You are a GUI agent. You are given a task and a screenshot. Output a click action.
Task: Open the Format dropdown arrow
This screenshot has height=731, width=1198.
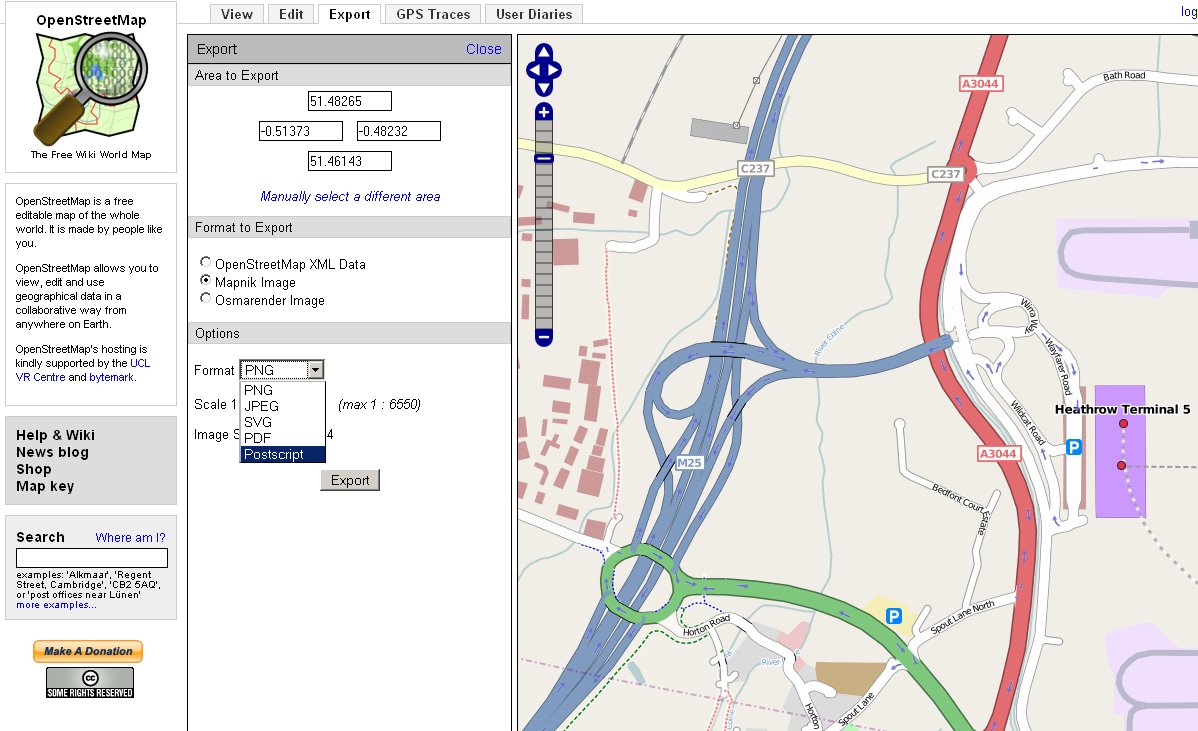click(315, 370)
